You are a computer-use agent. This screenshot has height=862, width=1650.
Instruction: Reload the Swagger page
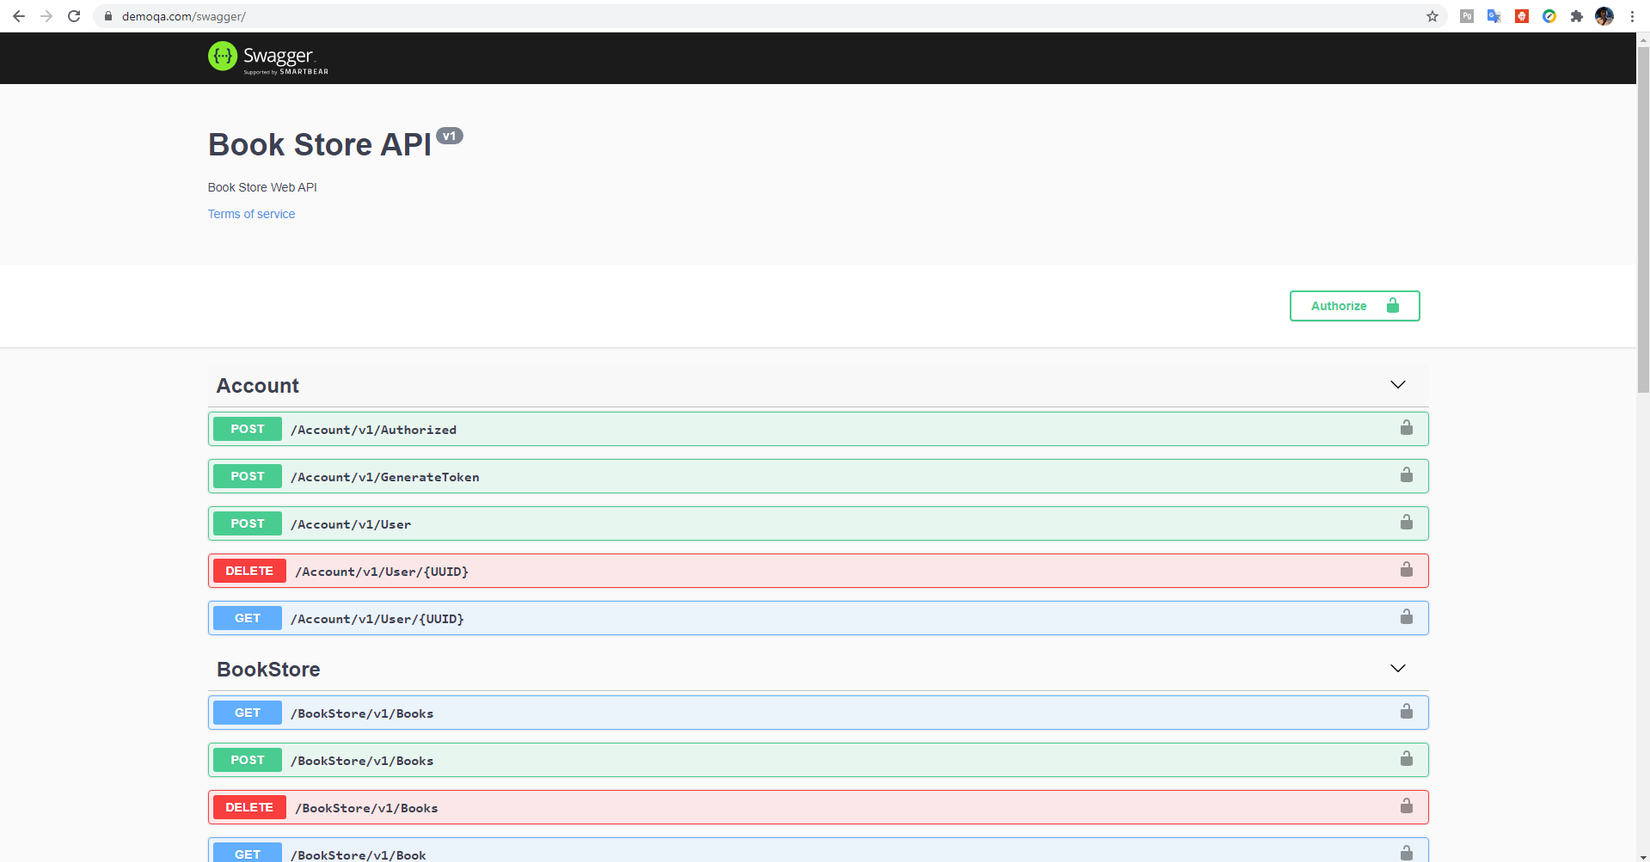(x=74, y=16)
